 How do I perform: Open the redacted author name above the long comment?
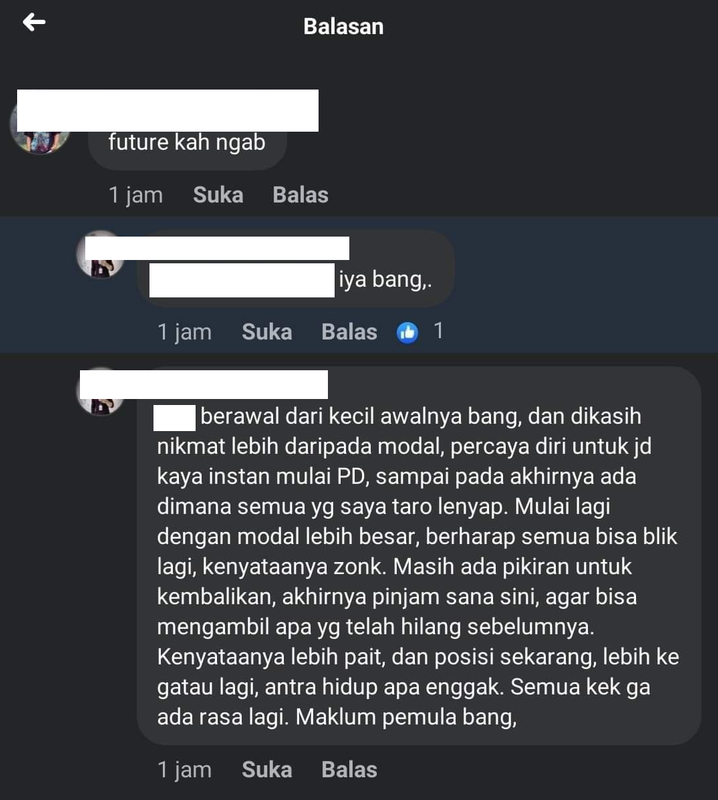point(204,385)
